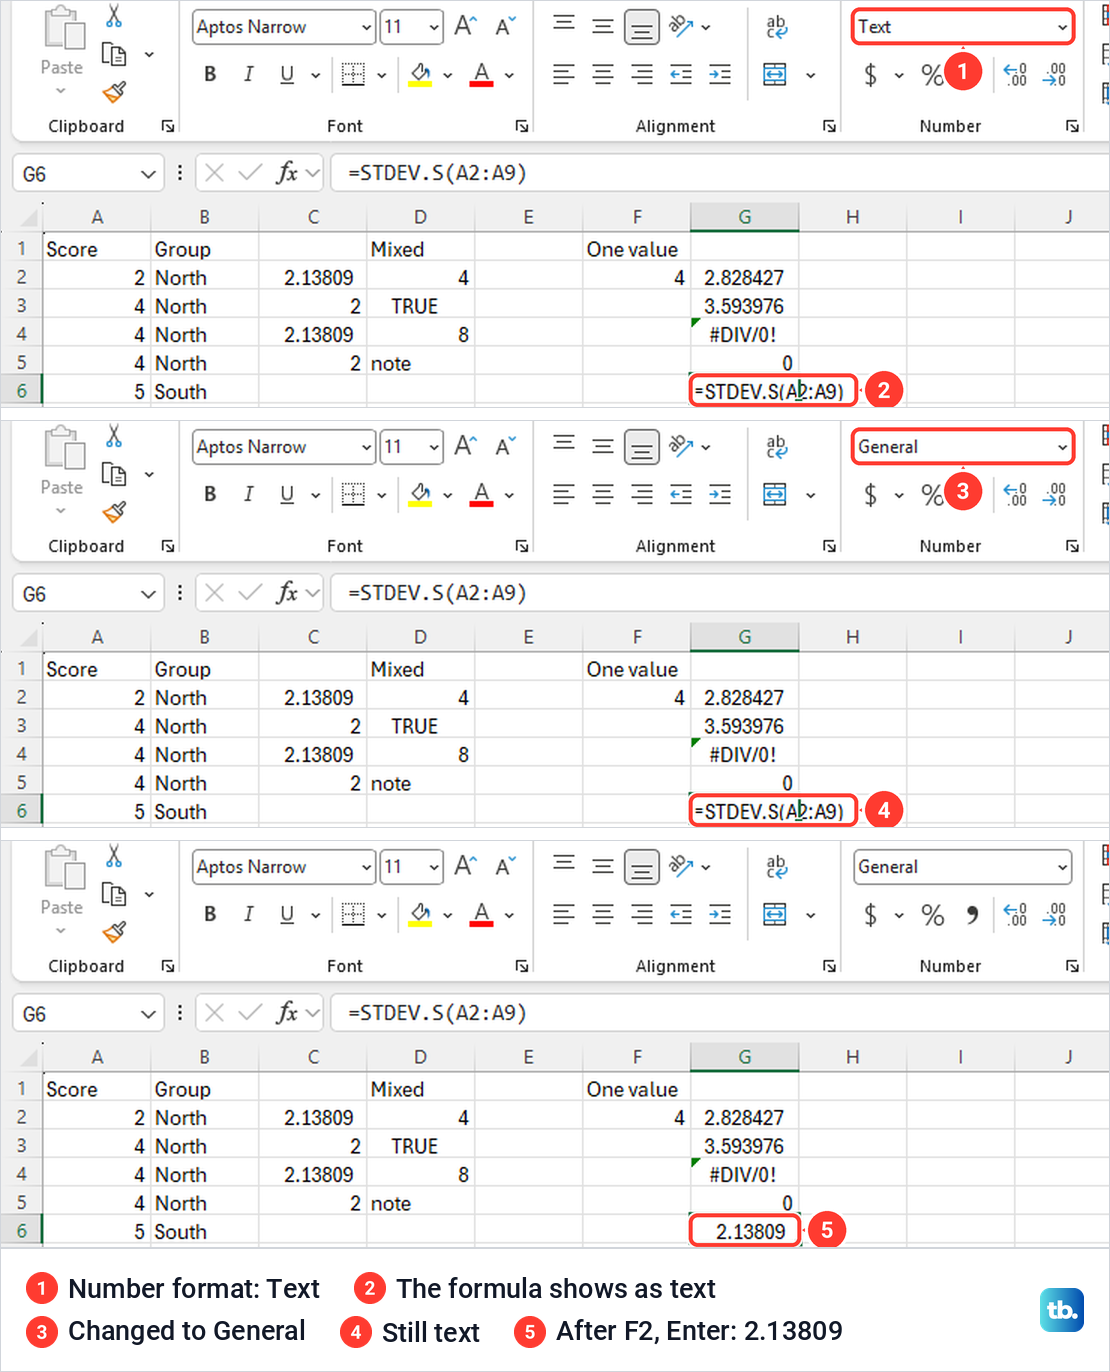Apply the Borders button in the top ribbon
1110x1372 pixels.
point(353,74)
